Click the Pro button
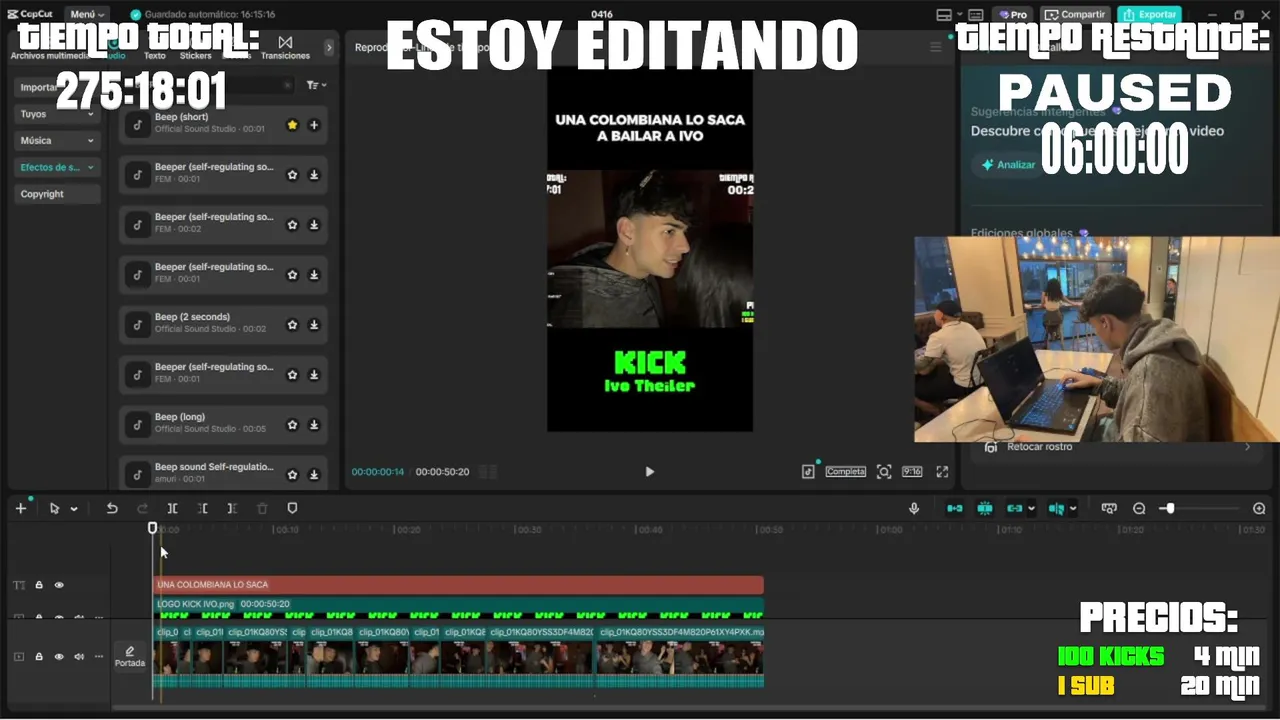Viewport: 1280px width, 720px height. [x=1014, y=15]
